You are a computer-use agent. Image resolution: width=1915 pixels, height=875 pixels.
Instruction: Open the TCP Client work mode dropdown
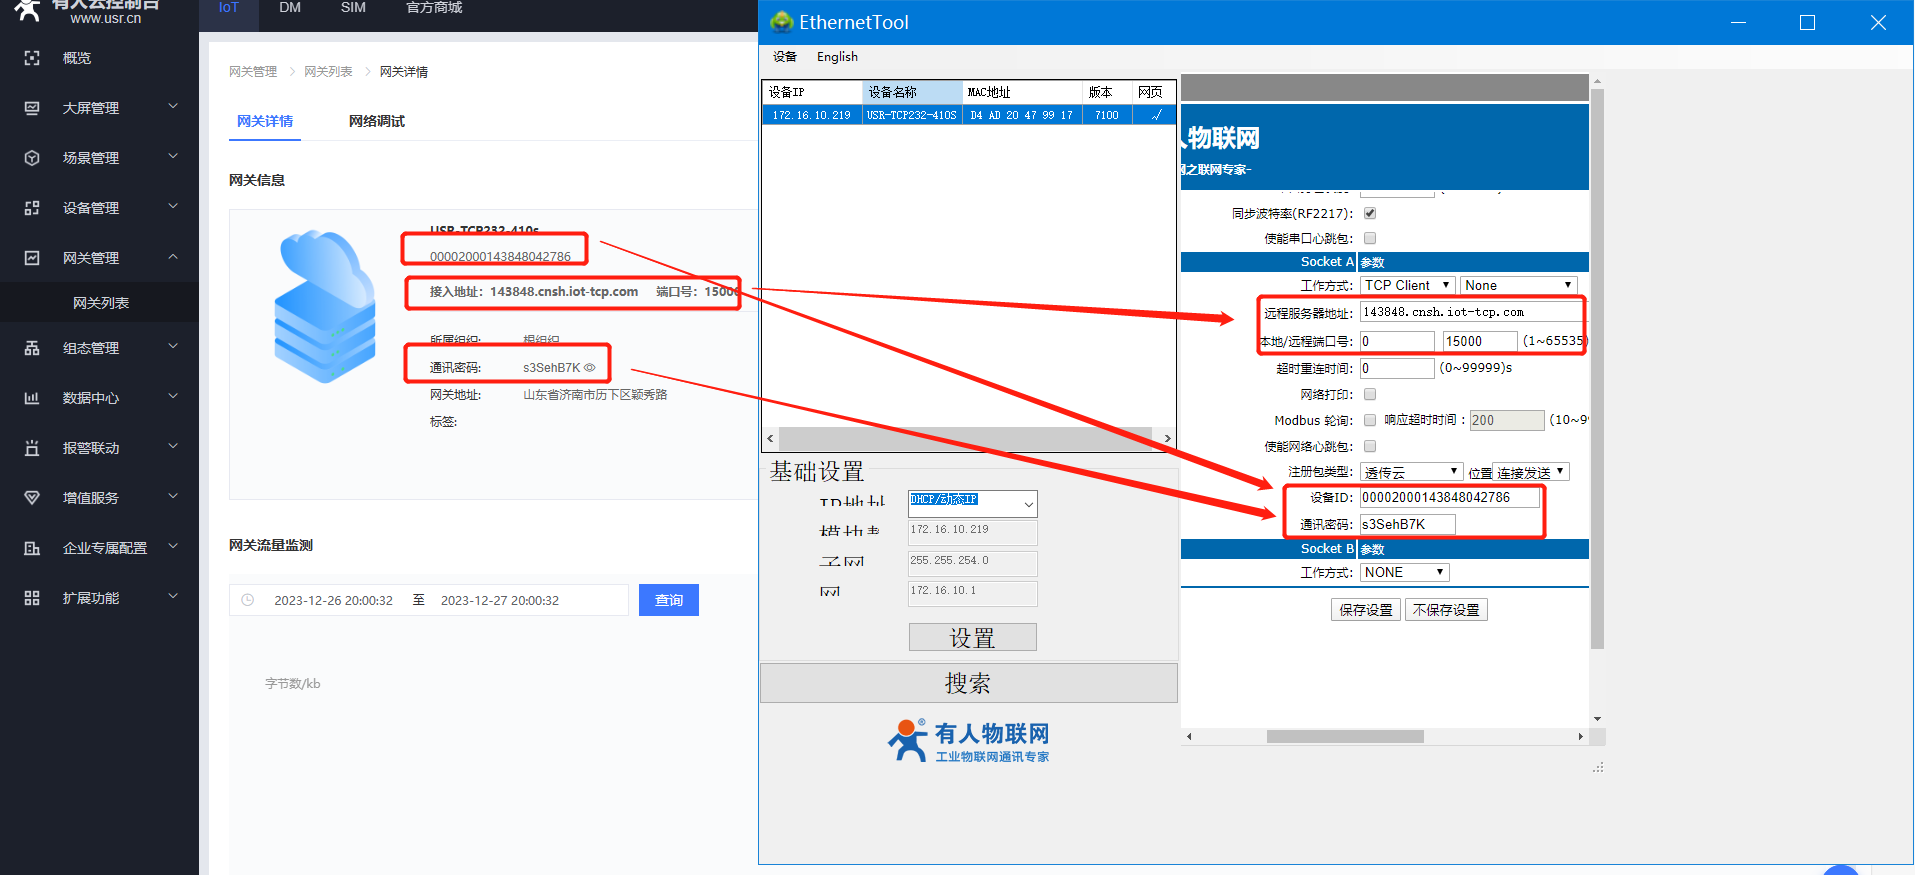(x=1407, y=285)
